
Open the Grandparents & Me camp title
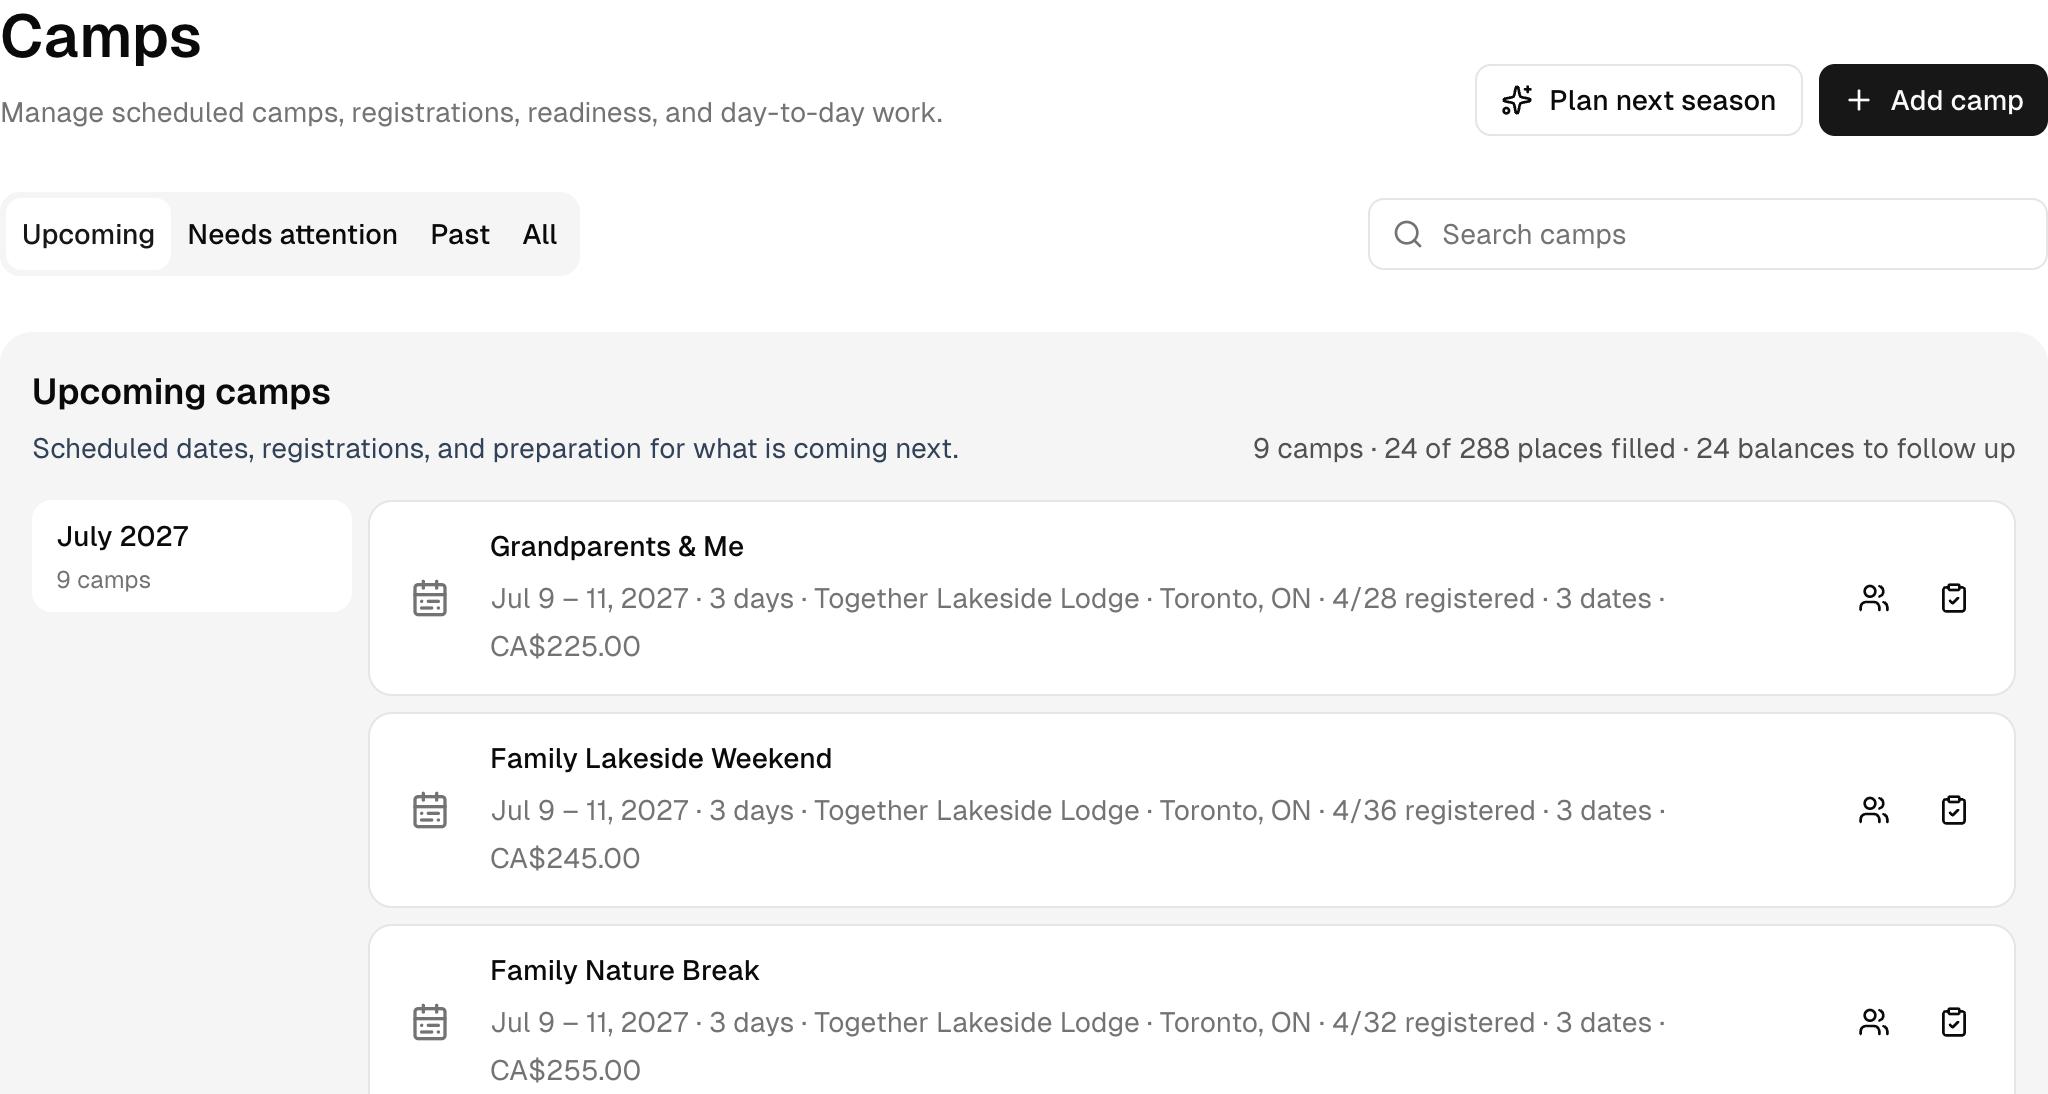point(617,546)
